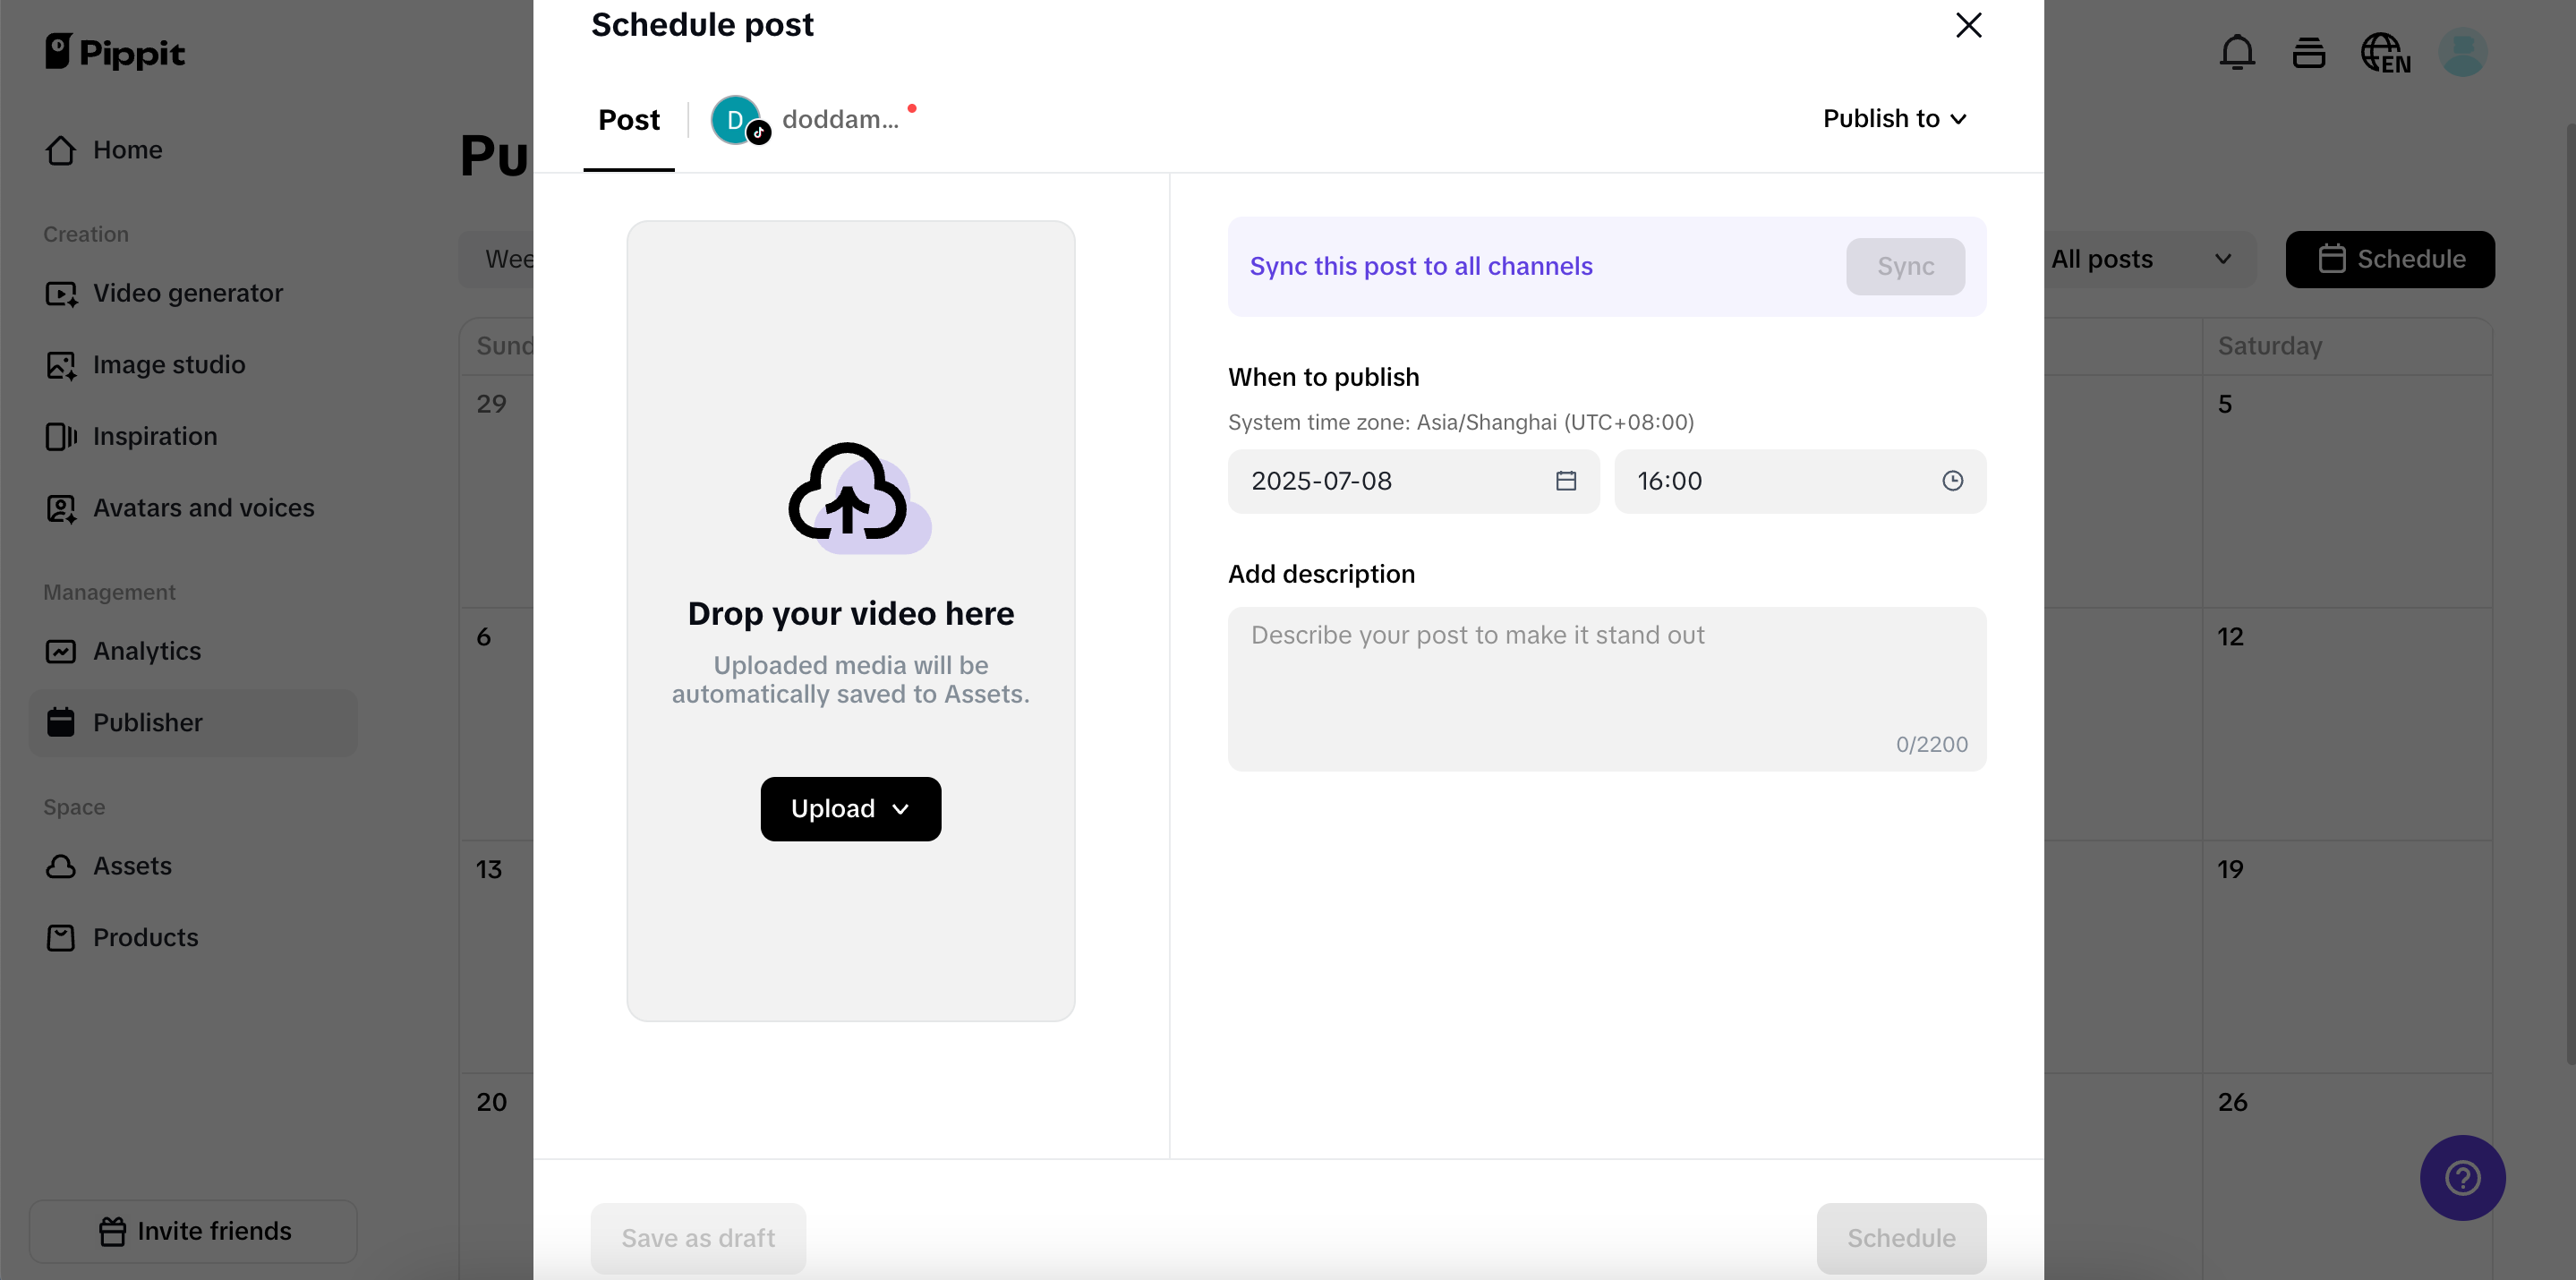
Task: Open the calendar picker for publish date
Action: (x=1566, y=481)
